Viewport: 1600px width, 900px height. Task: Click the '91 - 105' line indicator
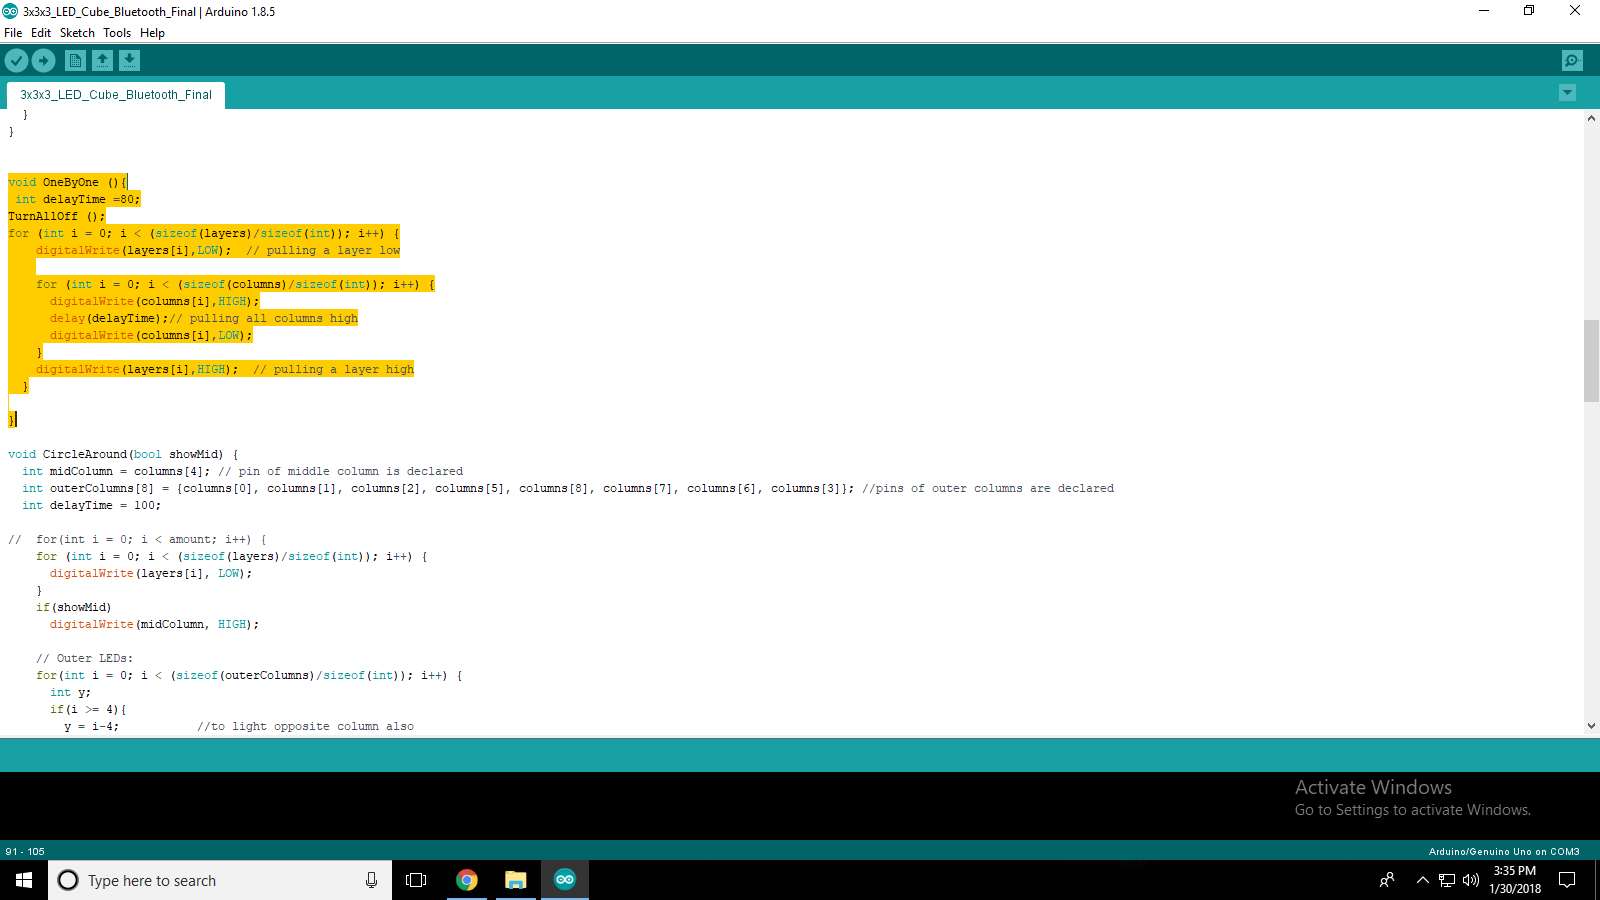[x=25, y=852]
